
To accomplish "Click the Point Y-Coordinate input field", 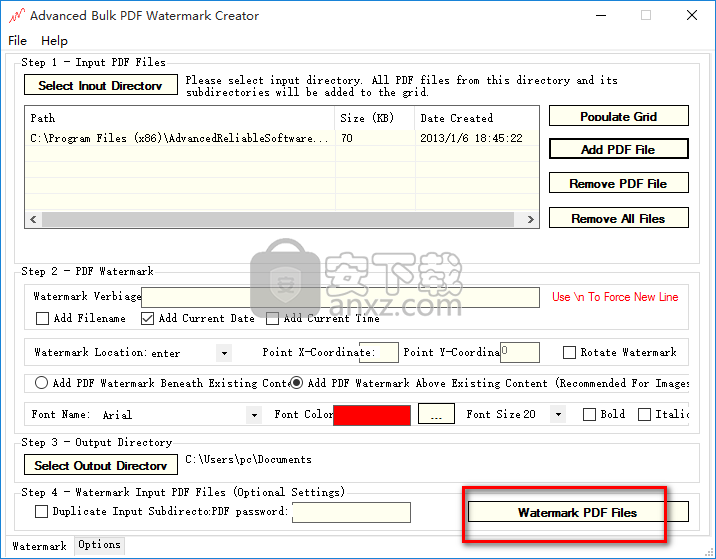I will click(520, 353).
